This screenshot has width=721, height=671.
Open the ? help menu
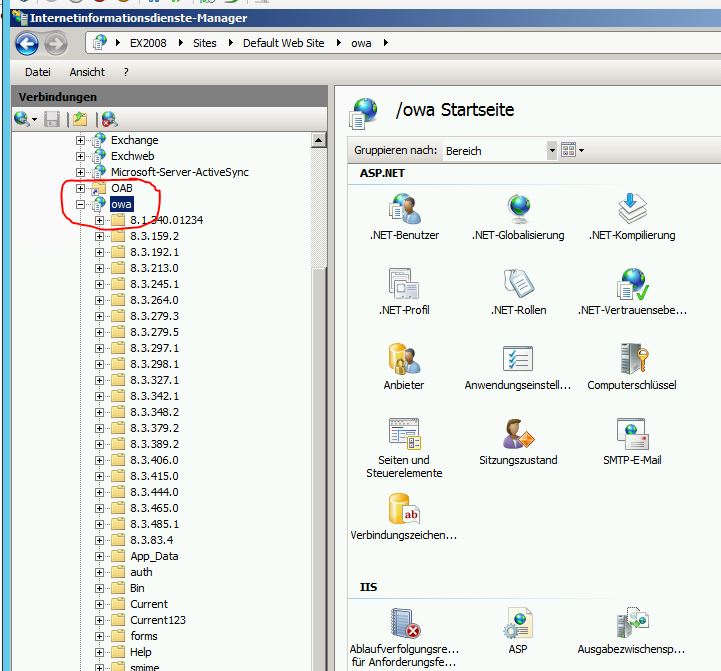tap(126, 72)
